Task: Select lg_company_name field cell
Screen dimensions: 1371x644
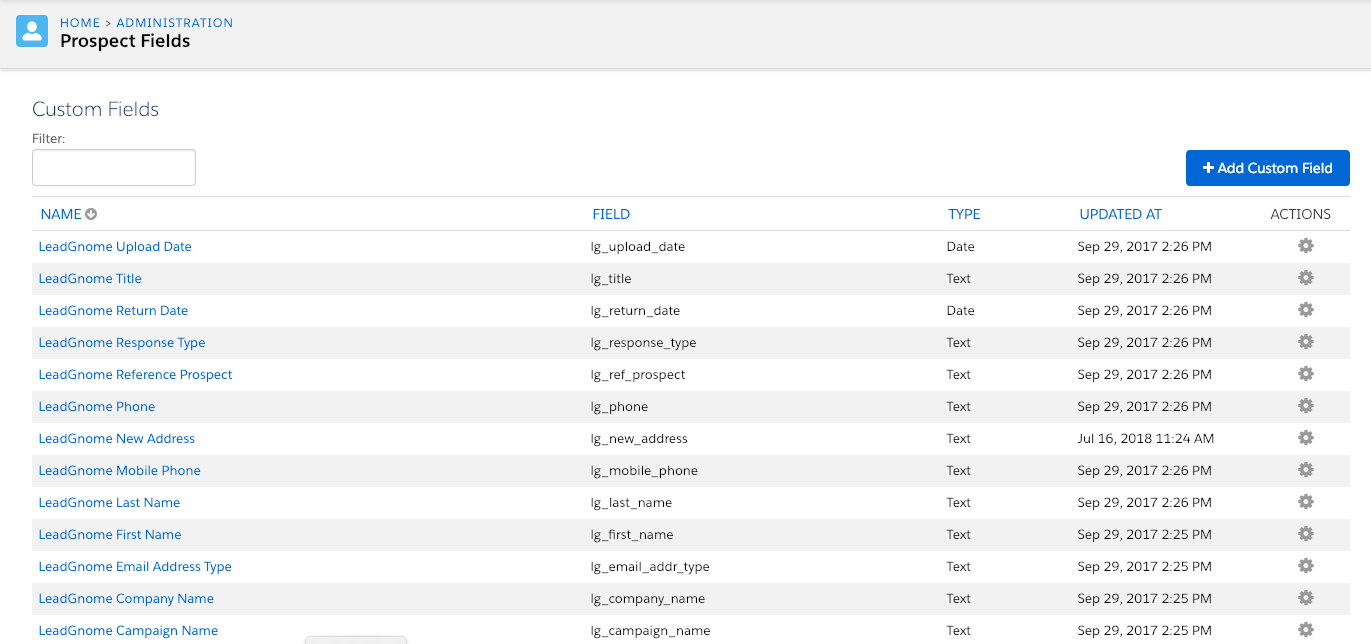Action: click(648, 598)
